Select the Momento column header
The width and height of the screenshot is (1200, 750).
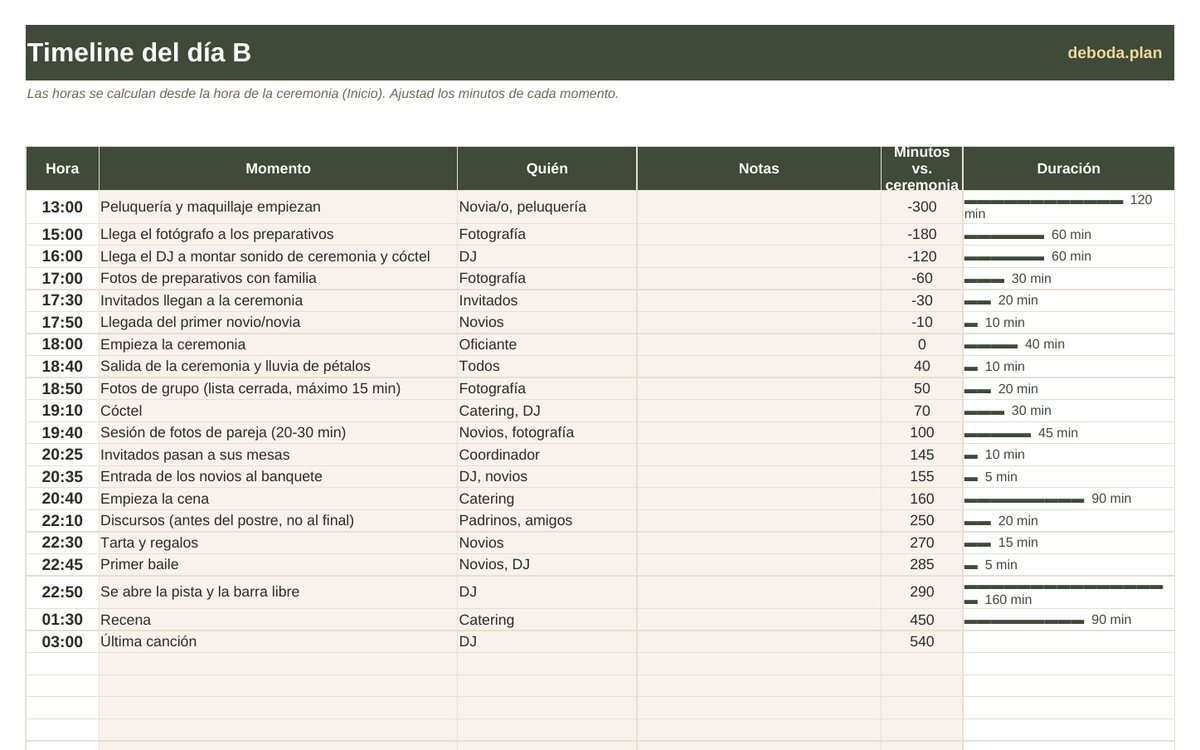(x=278, y=168)
